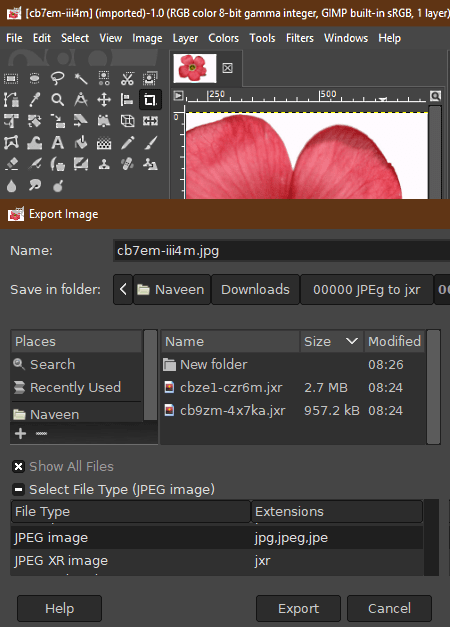Select the Clone stamp tool
This screenshot has width=450, height=627.
click(104, 164)
